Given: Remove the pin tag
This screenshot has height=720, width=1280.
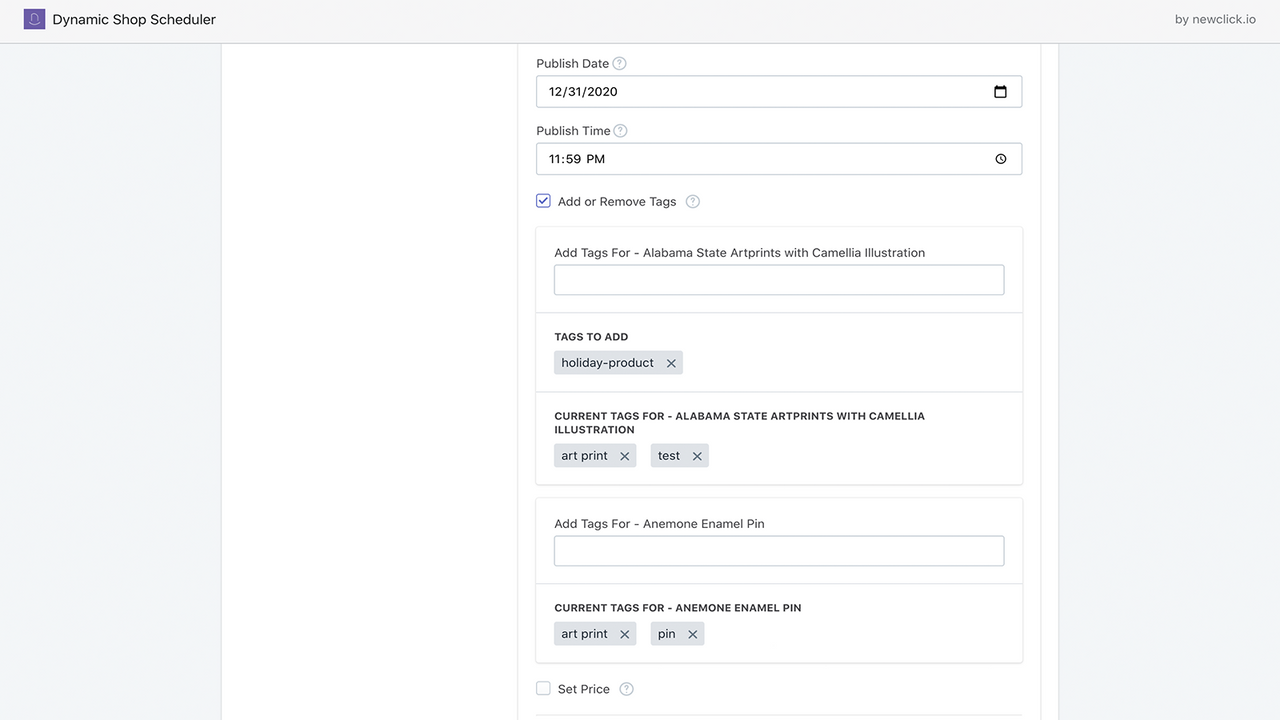Looking at the screenshot, I should coord(692,634).
